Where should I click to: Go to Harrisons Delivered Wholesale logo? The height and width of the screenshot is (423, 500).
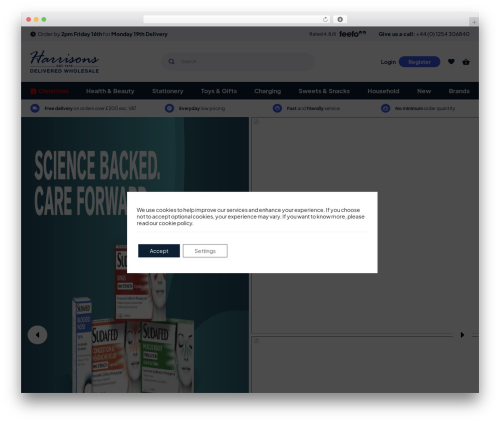tap(64, 62)
